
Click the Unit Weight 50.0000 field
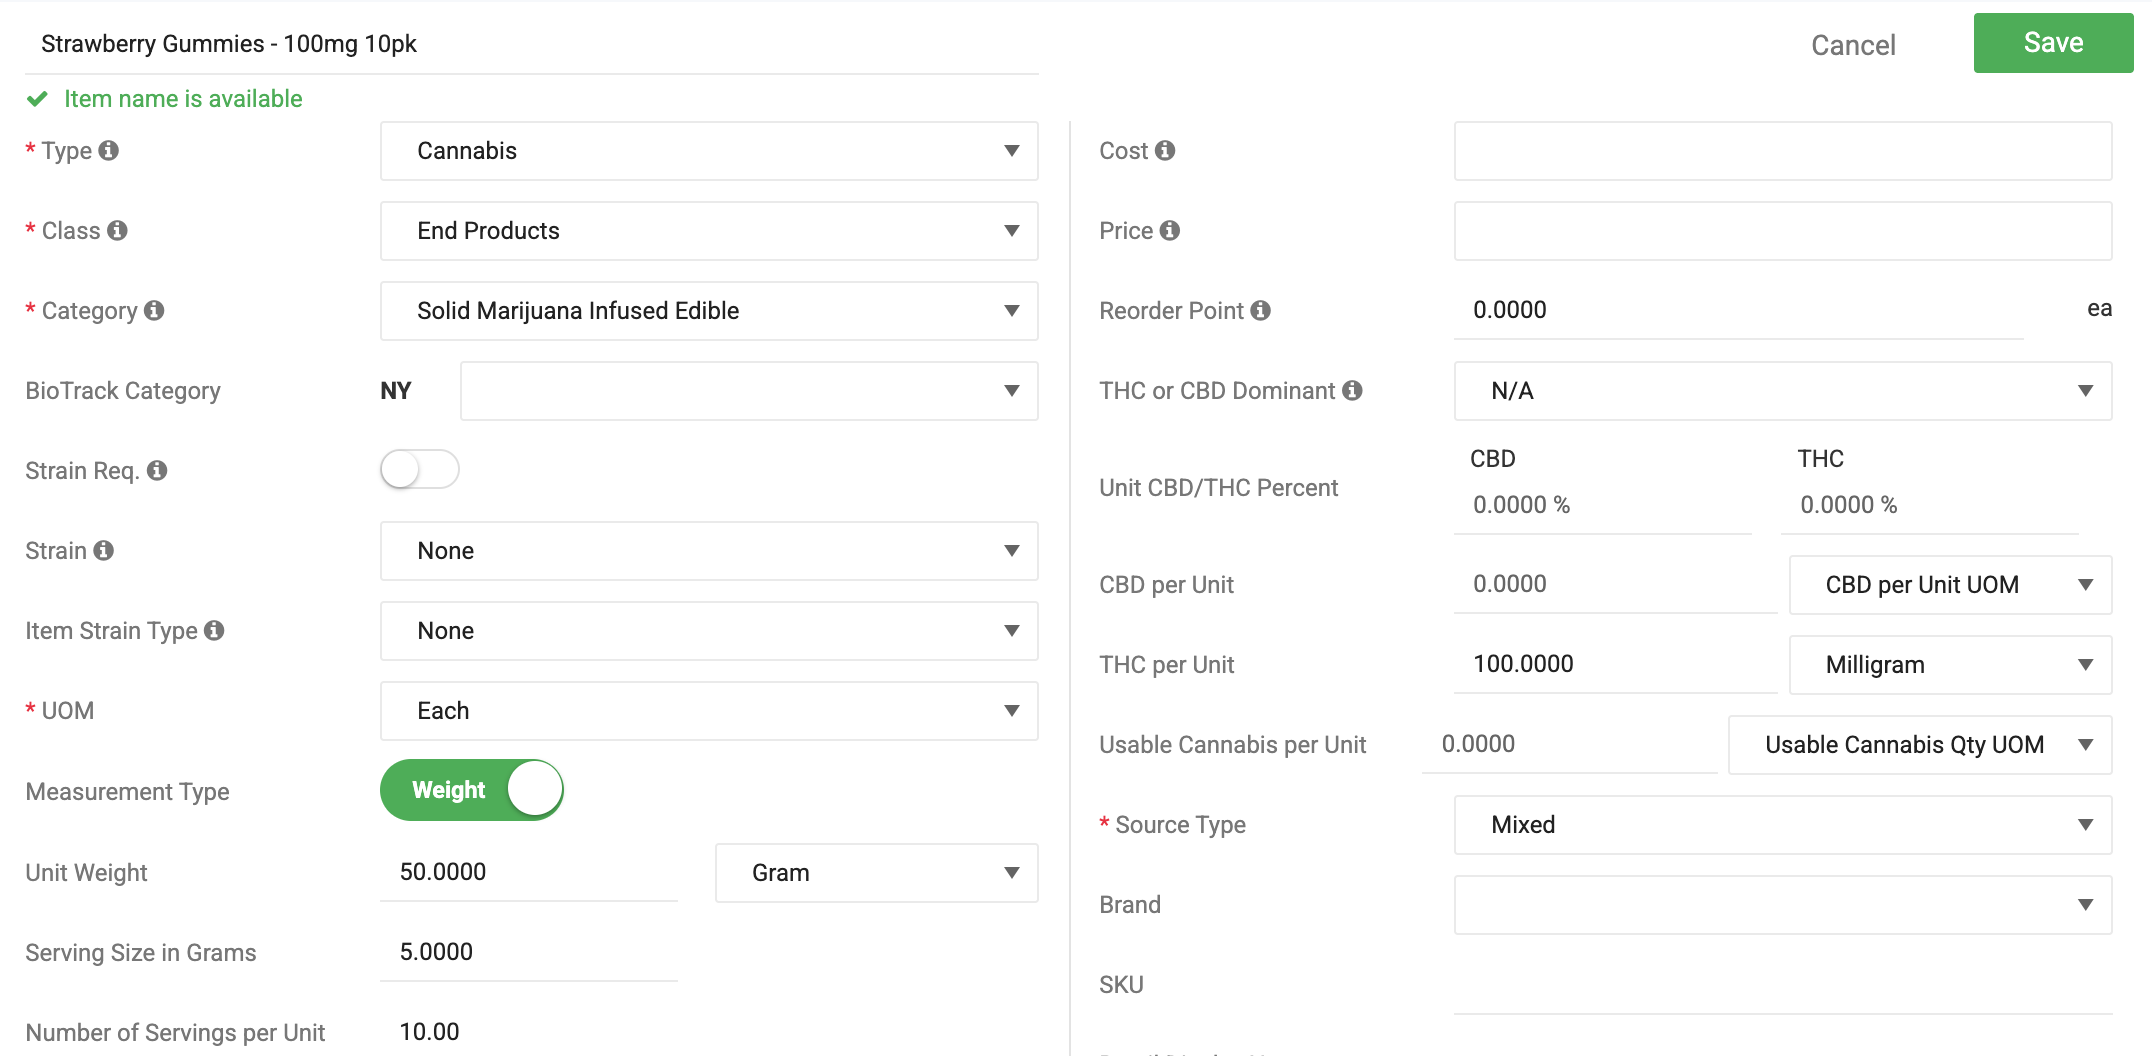point(529,872)
